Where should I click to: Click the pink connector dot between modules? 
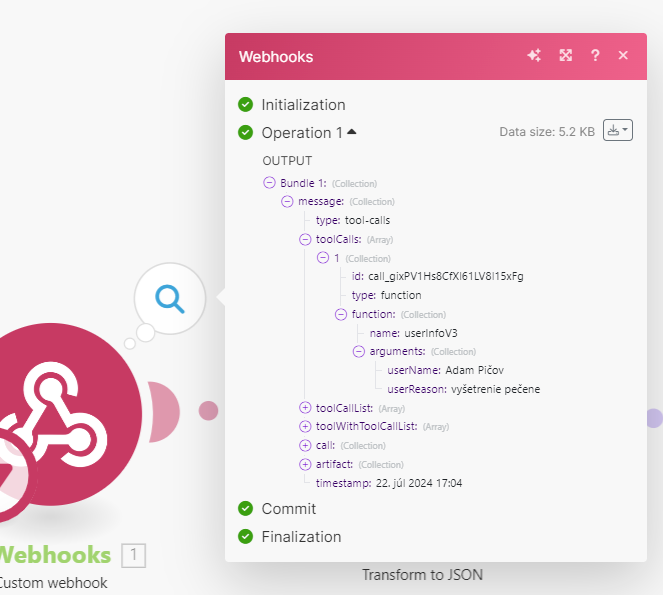pos(208,411)
